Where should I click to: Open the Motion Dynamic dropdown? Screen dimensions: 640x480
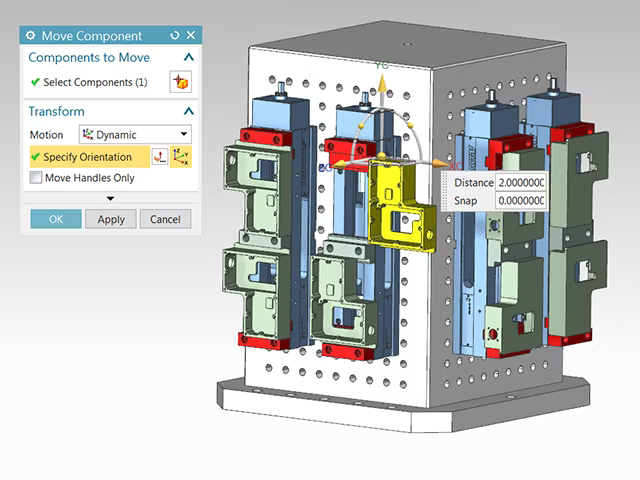(135, 134)
